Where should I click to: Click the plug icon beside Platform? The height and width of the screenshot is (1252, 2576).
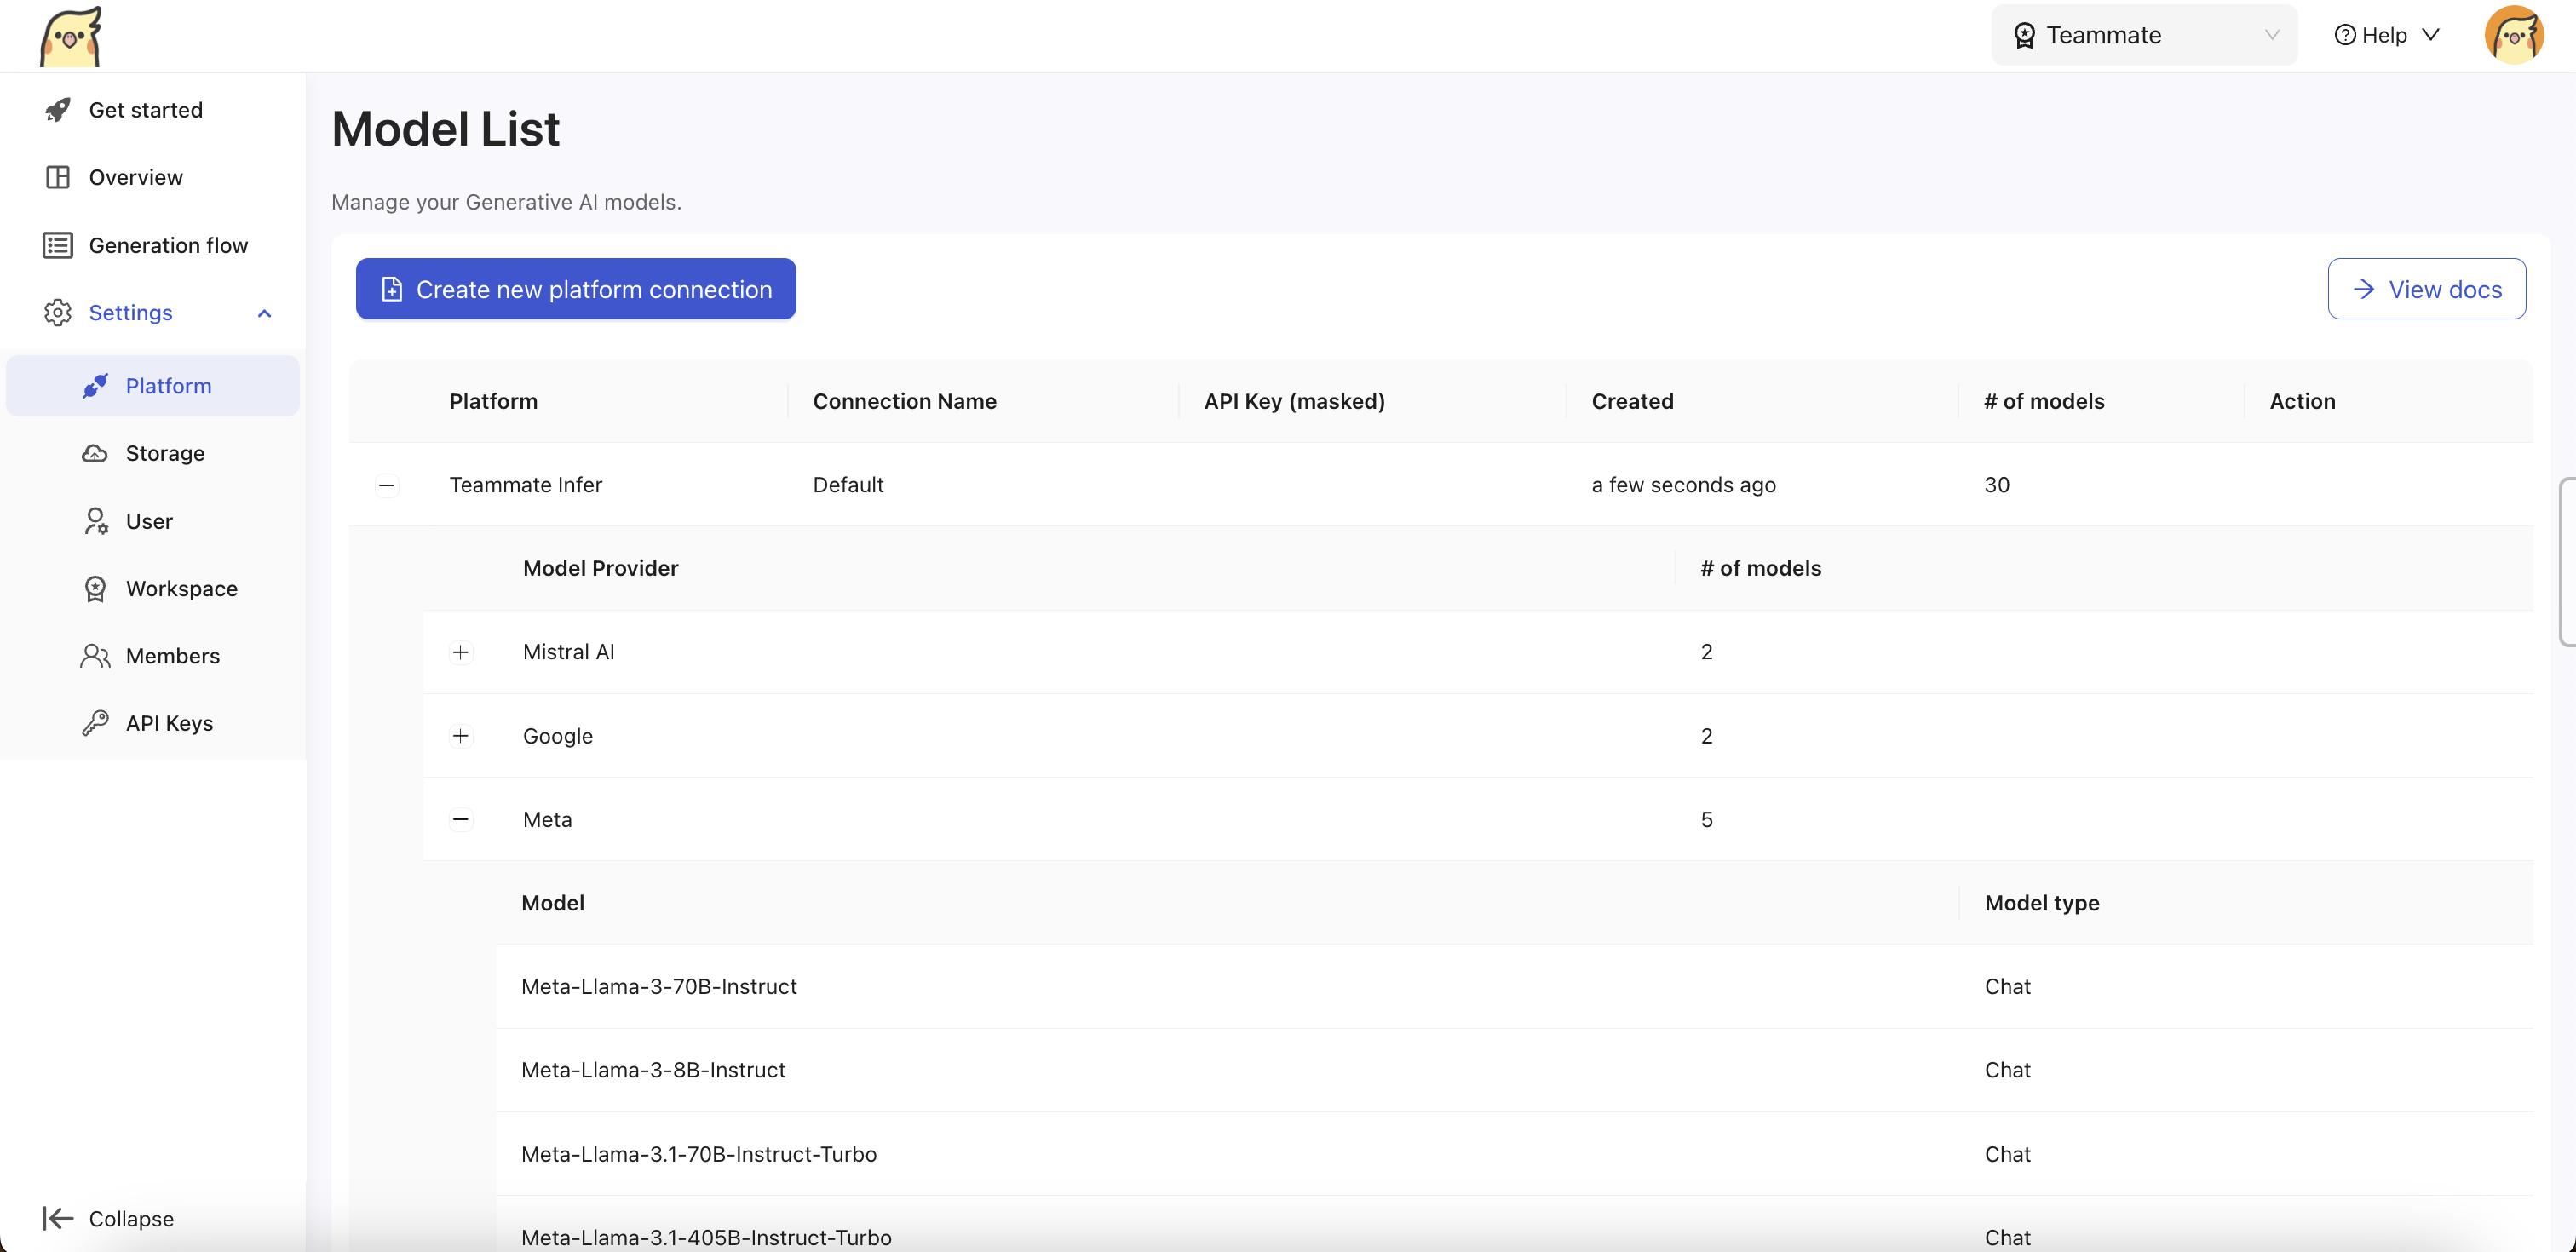[x=95, y=386]
